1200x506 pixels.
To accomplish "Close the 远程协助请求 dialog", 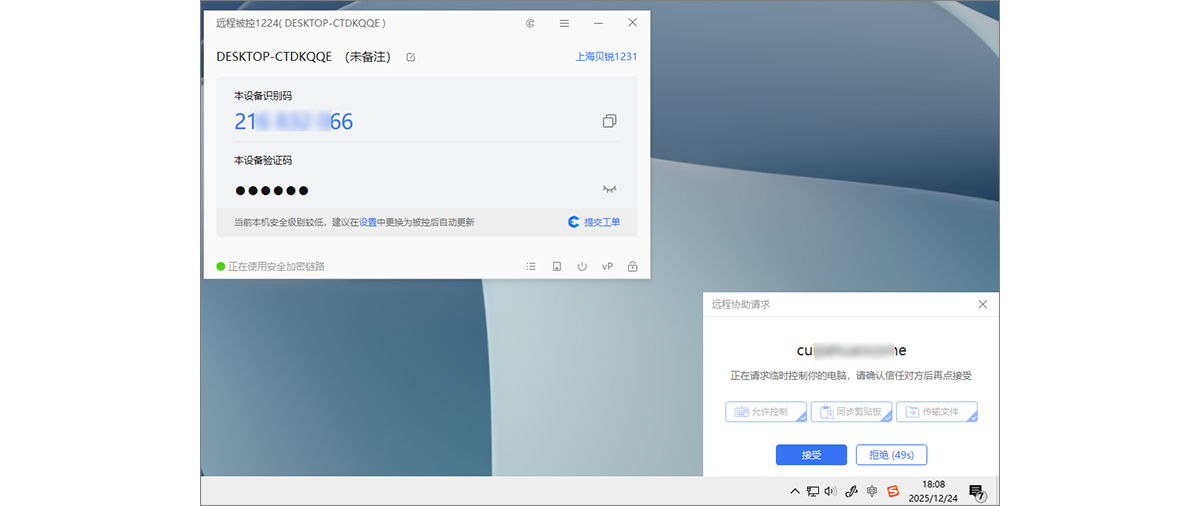I will [982, 304].
